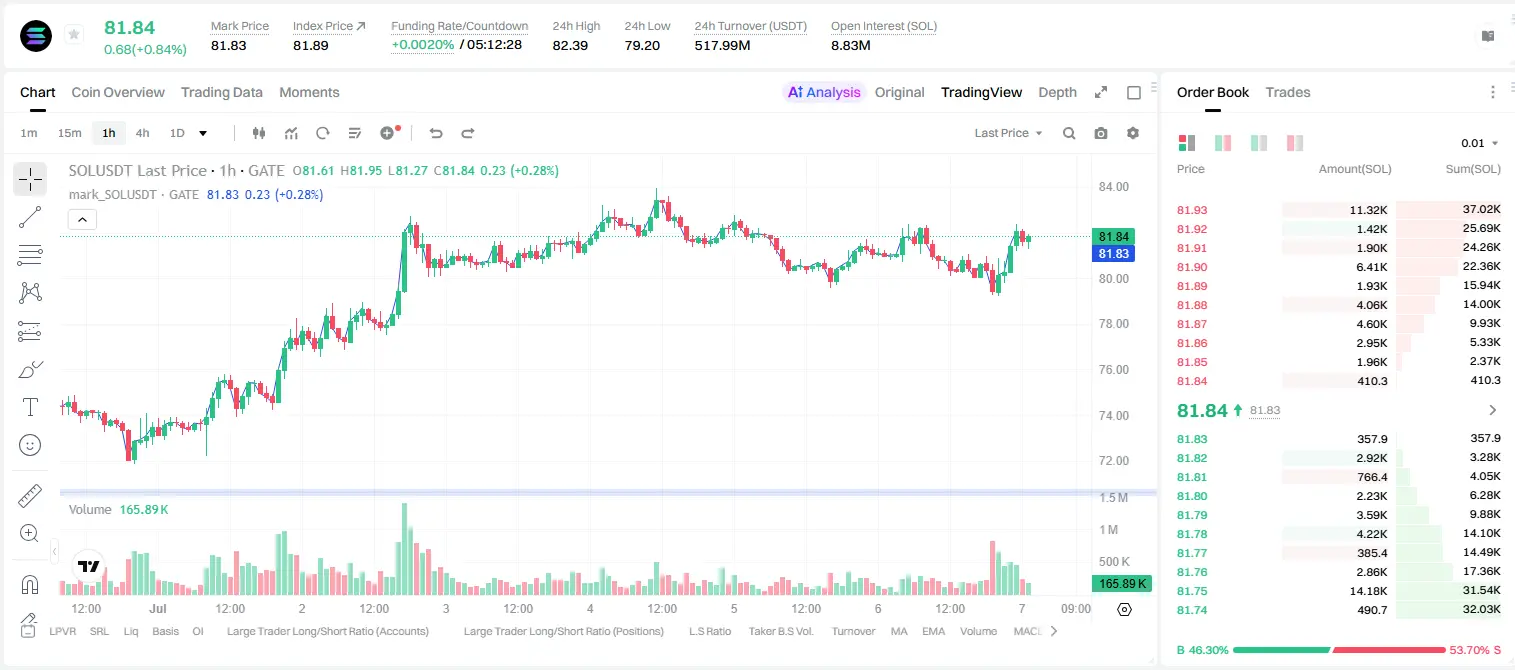Search symbols with the magnifier icon
This screenshot has width=1515, height=670.
pos(1069,133)
